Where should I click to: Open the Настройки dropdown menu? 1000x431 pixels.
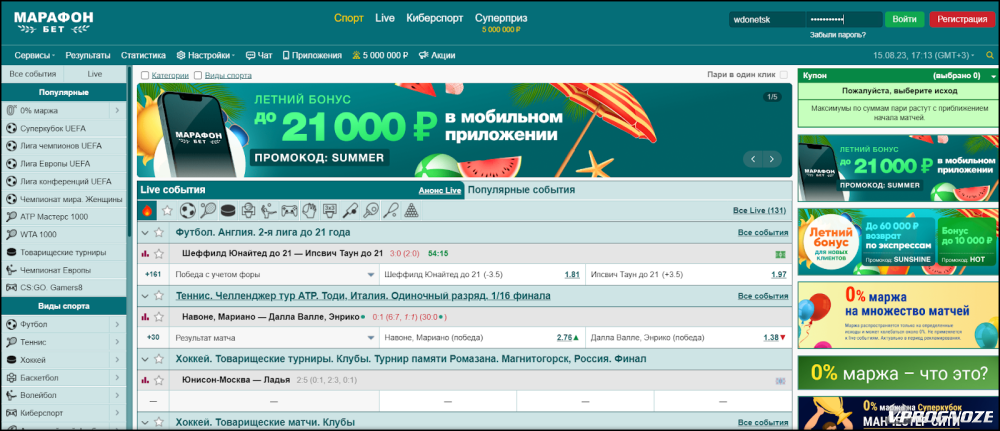click(205, 55)
